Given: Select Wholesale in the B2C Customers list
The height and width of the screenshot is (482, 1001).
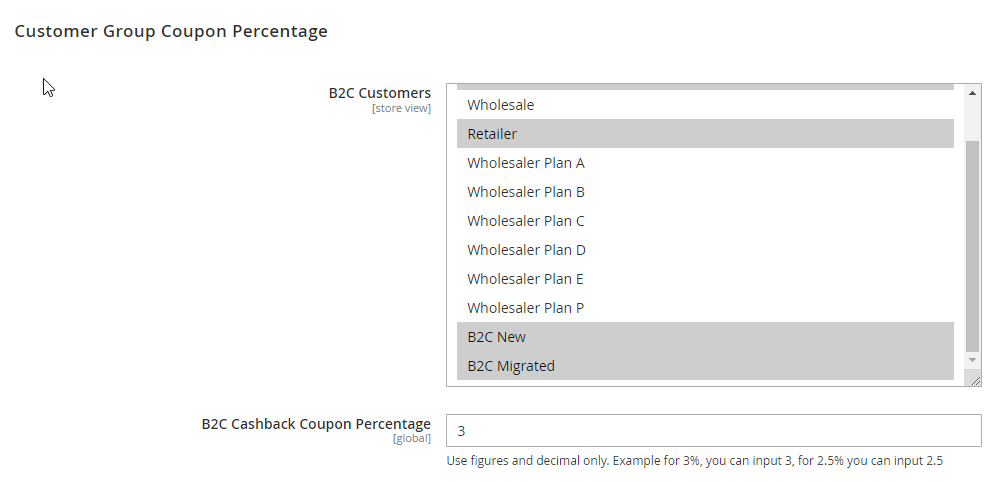Looking at the screenshot, I should (x=501, y=105).
